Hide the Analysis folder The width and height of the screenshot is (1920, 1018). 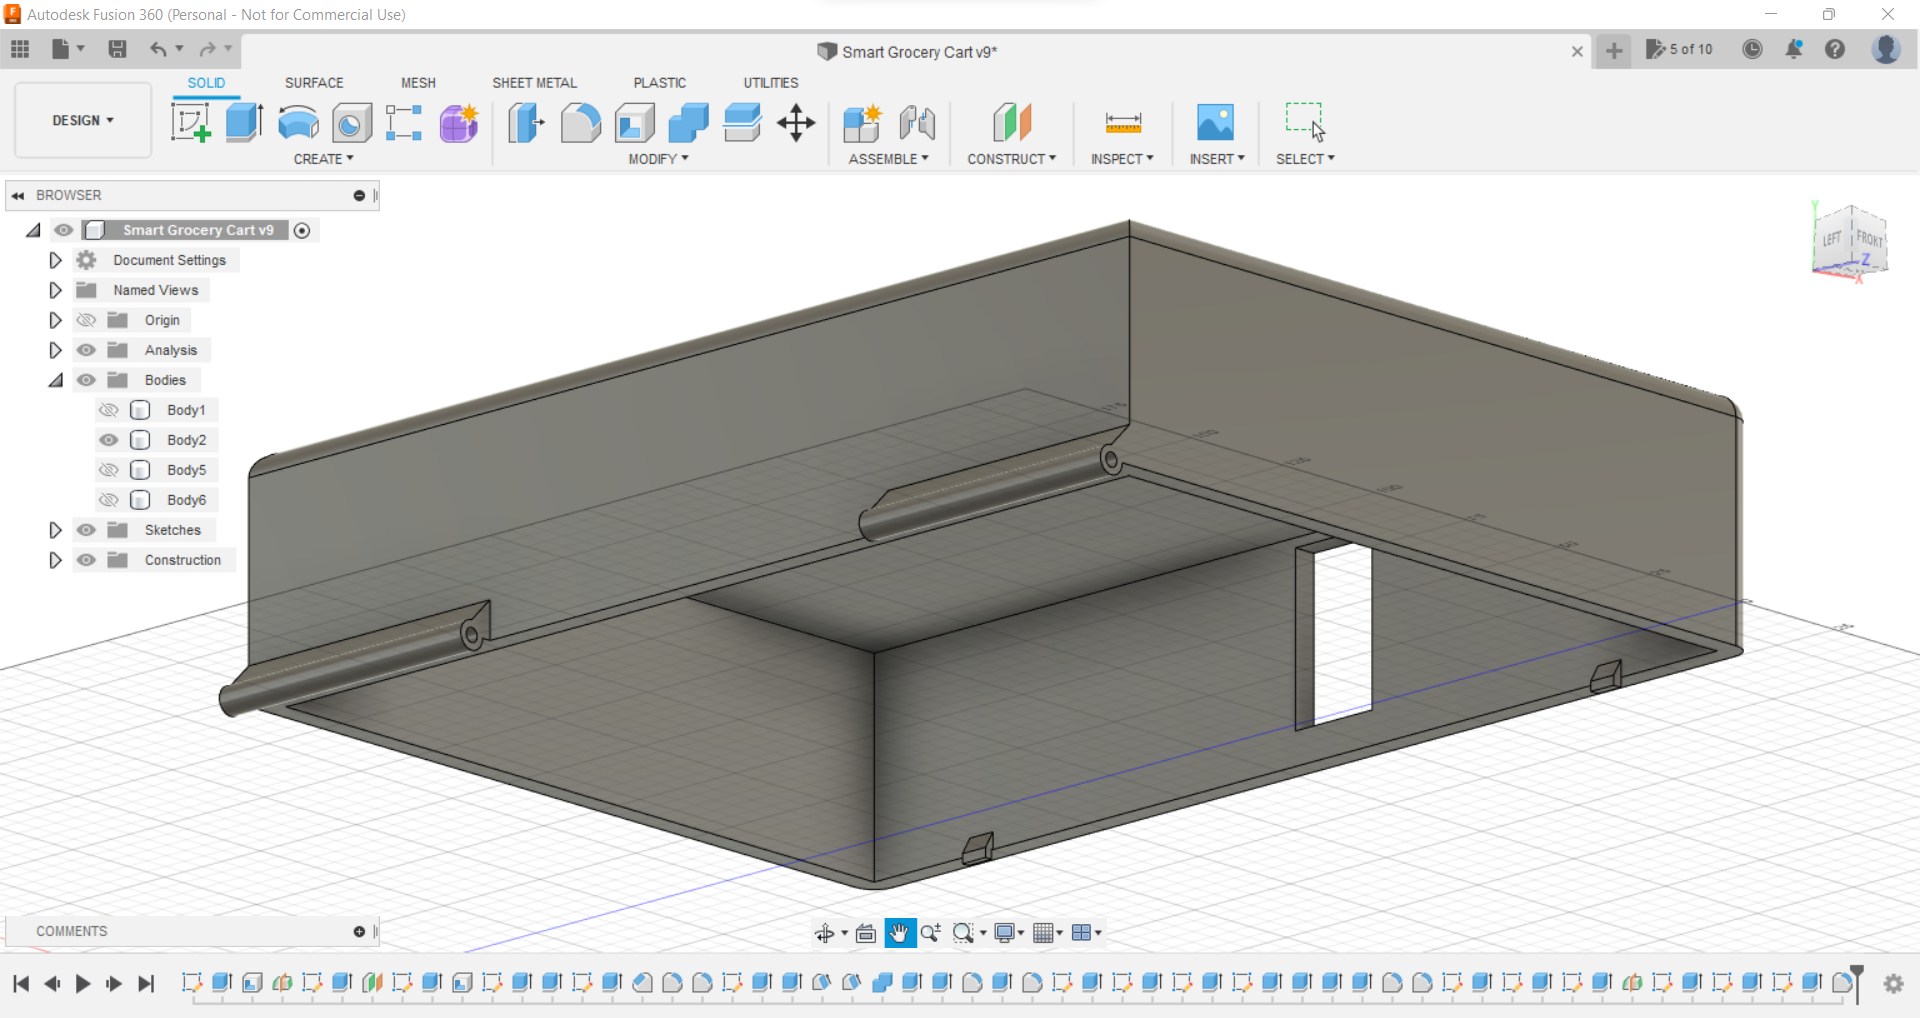pyautogui.click(x=87, y=350)
